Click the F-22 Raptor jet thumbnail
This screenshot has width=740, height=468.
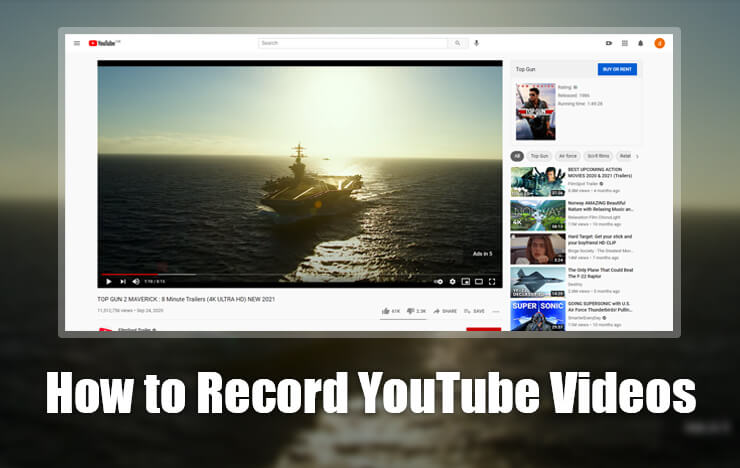coord(538,282)
